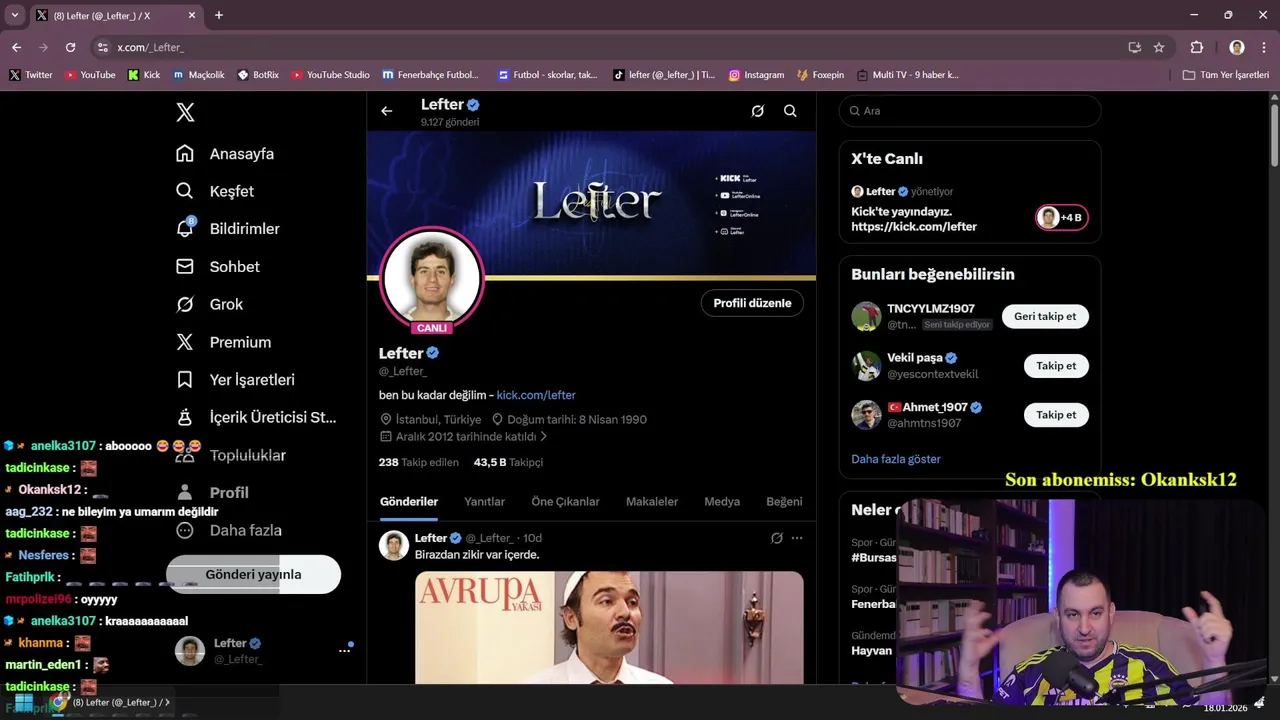Open the YouTube Studio bookmark
The image size is (1280, 720).
coord(330,75)
